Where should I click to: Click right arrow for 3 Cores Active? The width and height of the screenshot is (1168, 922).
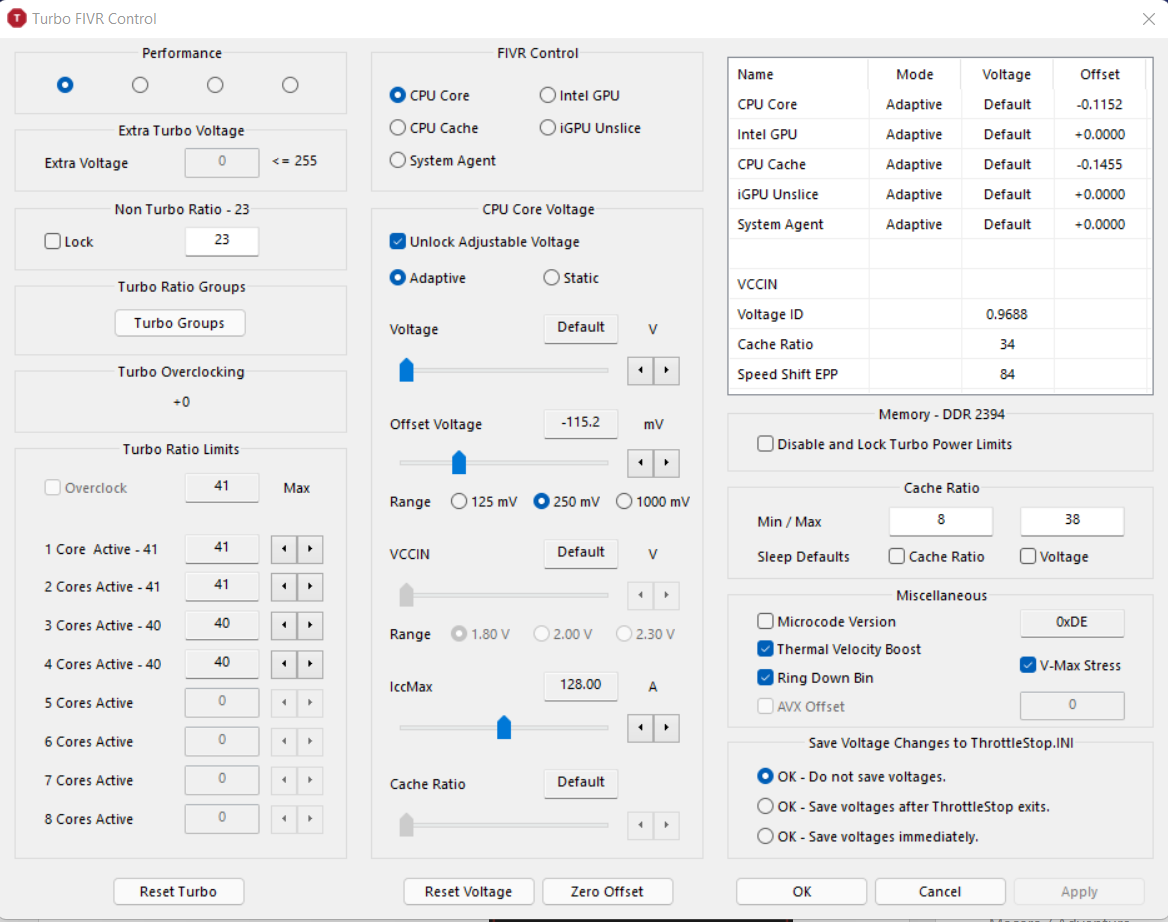tap(310, 626)
